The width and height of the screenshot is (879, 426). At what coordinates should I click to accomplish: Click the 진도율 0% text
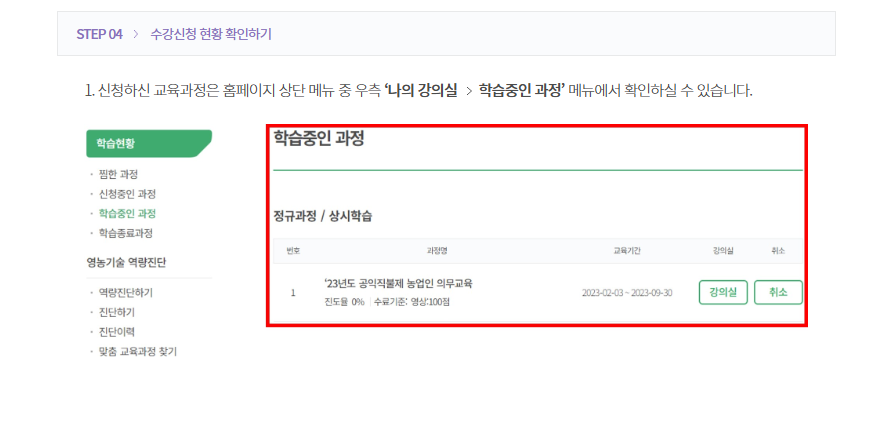pos(344,303)
